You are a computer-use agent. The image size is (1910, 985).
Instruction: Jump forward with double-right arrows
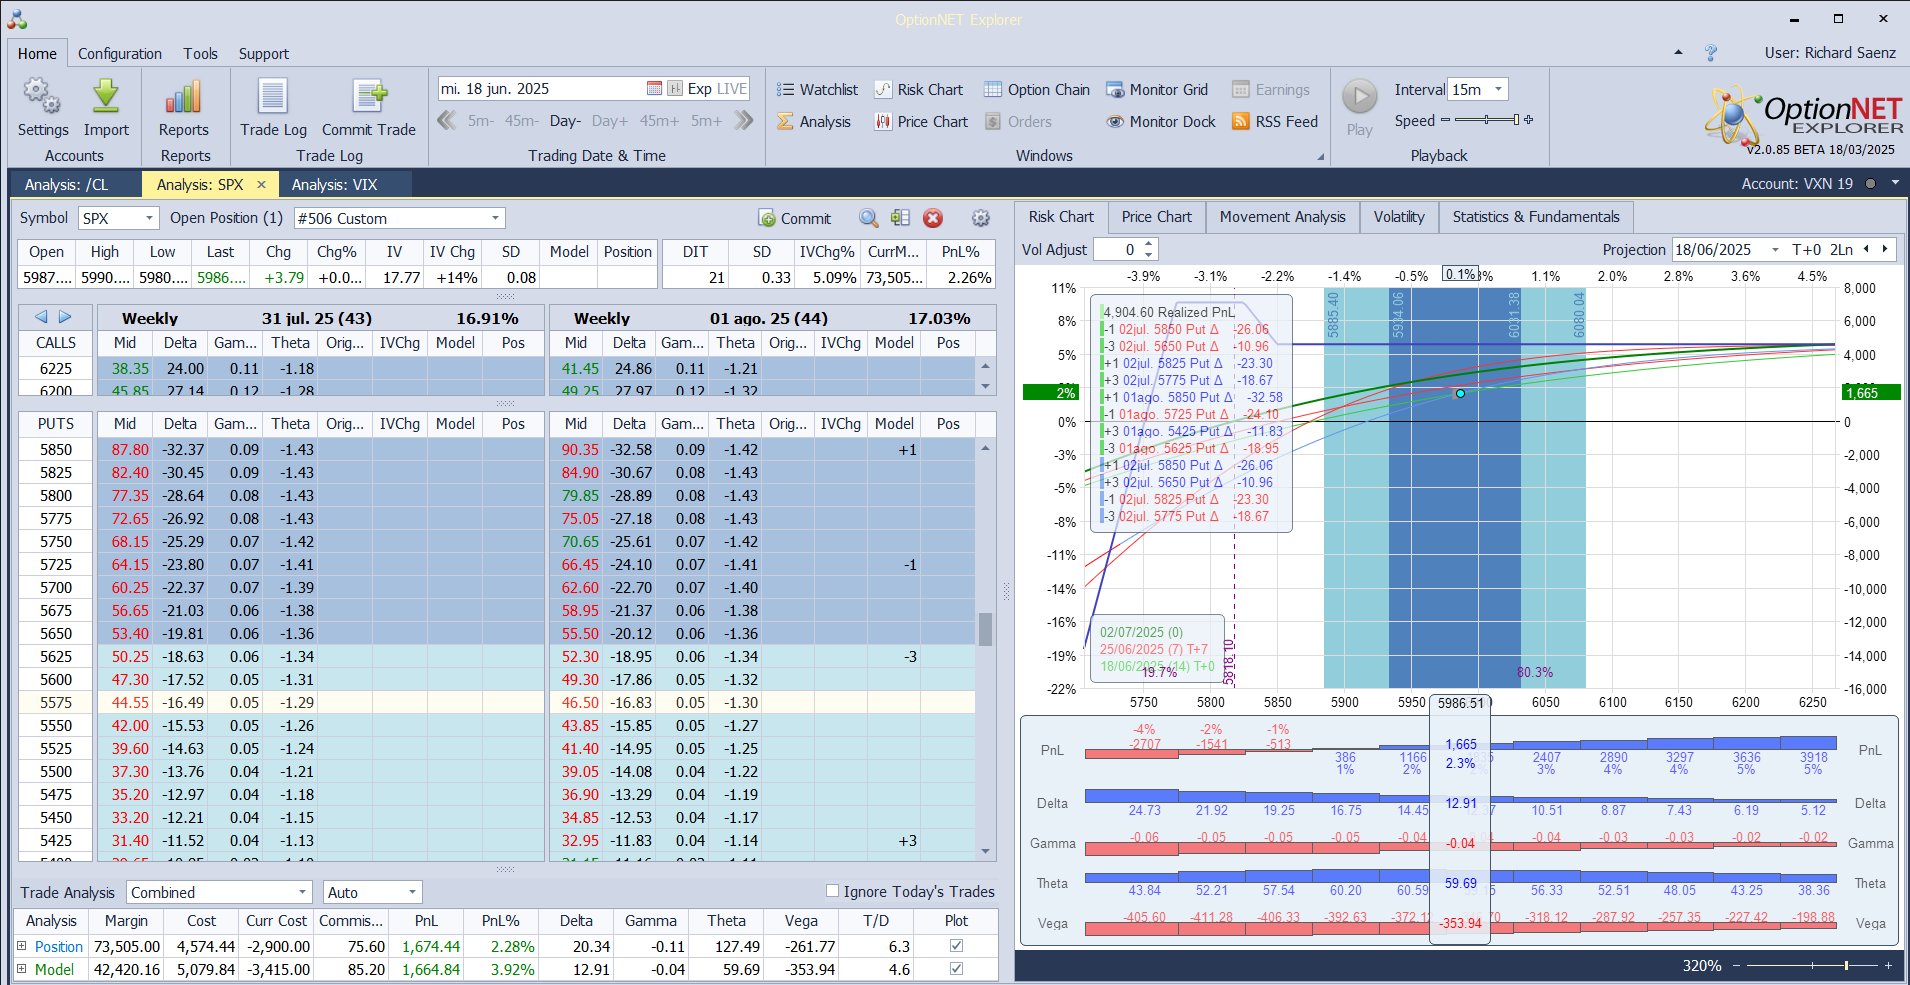(743, 120)
